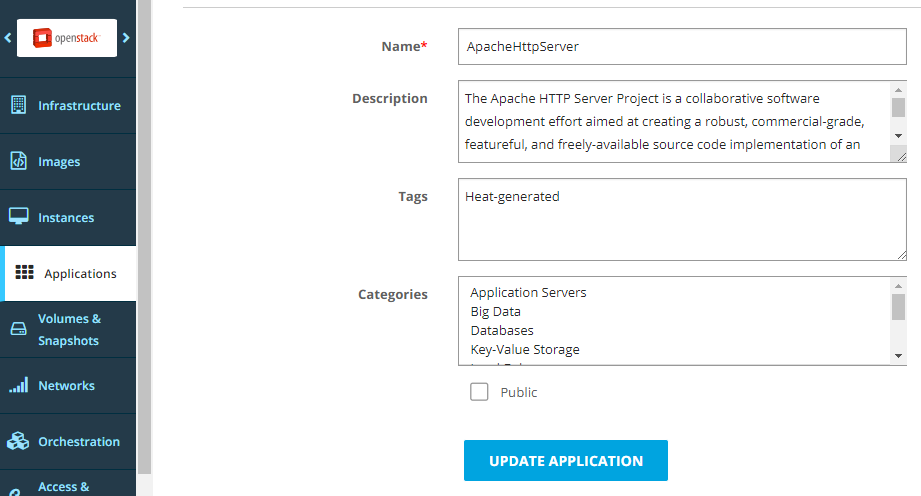Go to next cloud with right chevron
The height and width of the screenshot is (496, 921).
coord(126,38)
